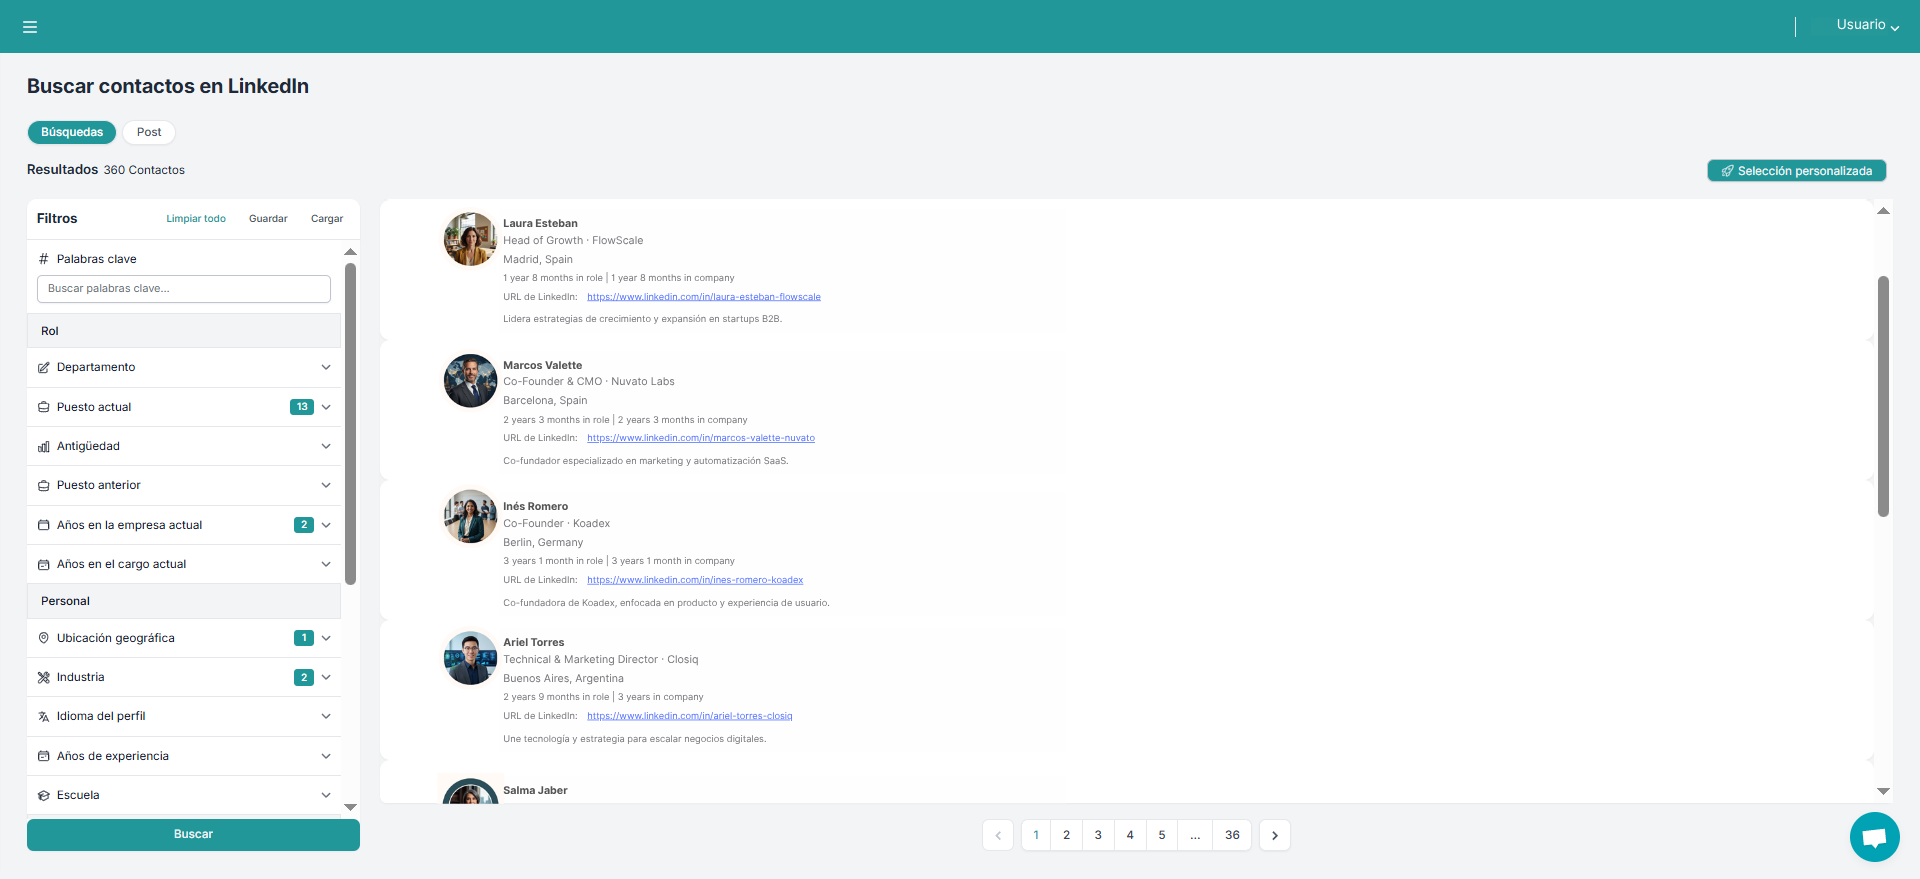The width and height of the screenshot is (1920, 879).
Task: Click the Años en la empresa actual calendar icon
Action: 44,525
